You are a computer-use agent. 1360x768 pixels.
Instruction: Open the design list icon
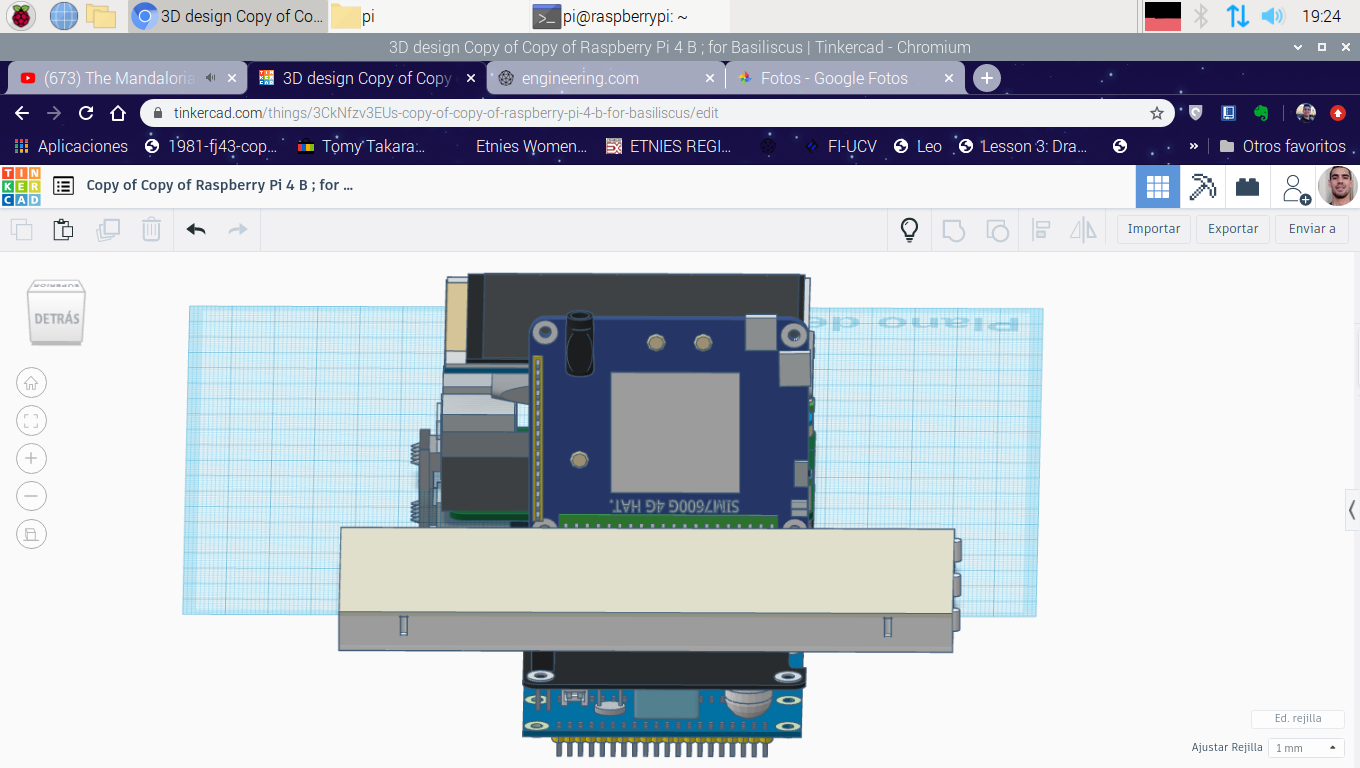pos(64,185)
